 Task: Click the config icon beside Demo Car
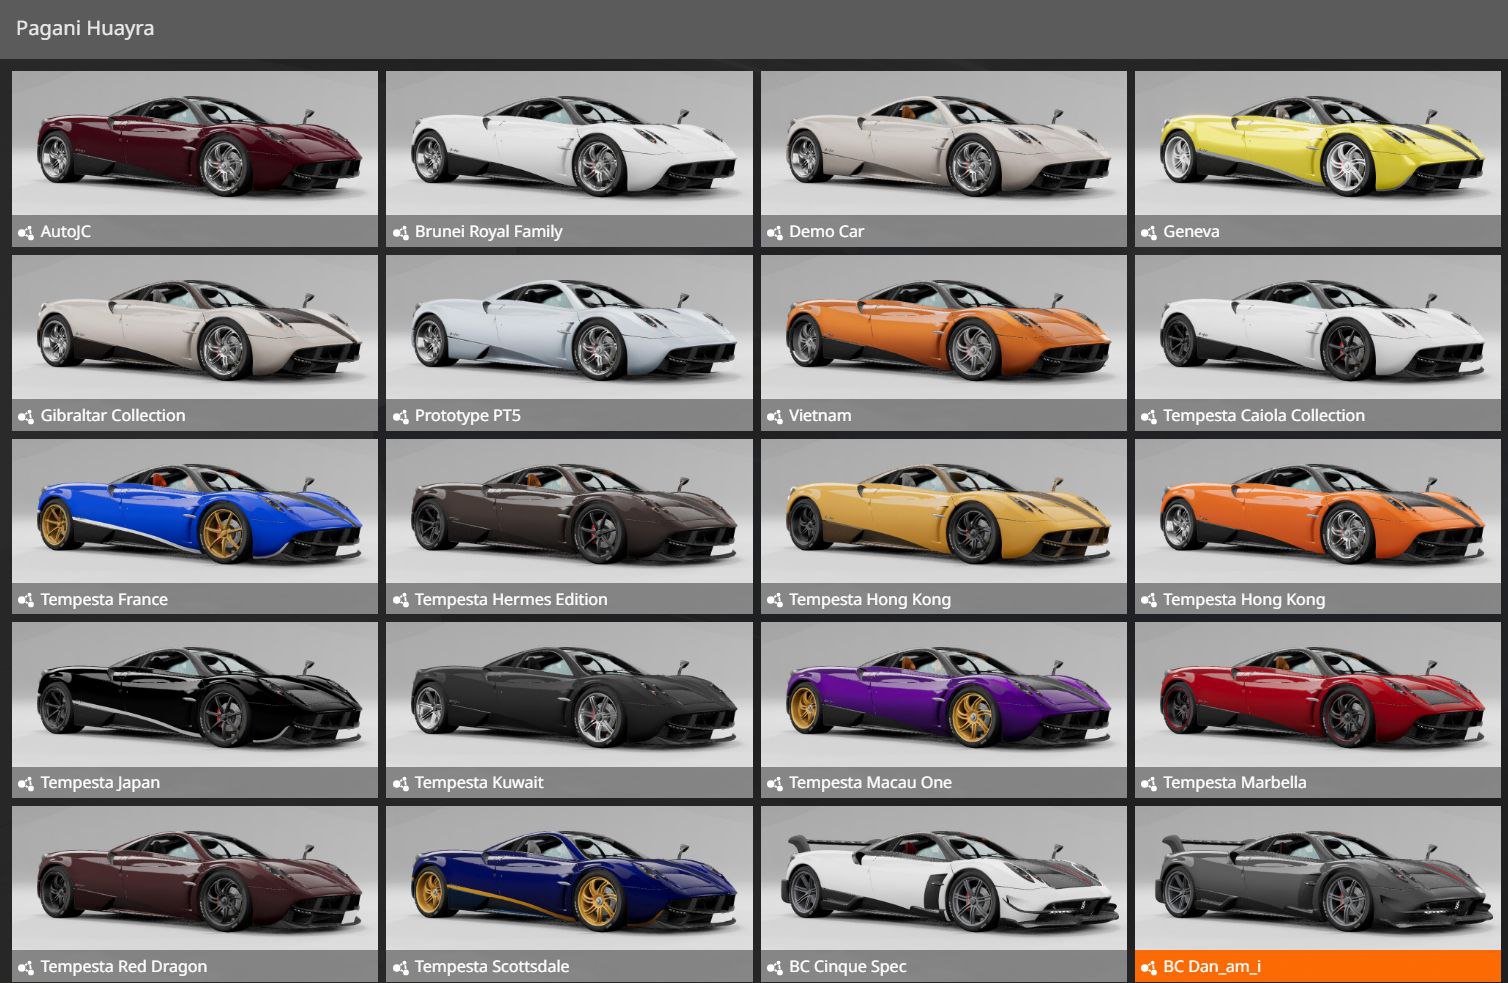(774, 232)
